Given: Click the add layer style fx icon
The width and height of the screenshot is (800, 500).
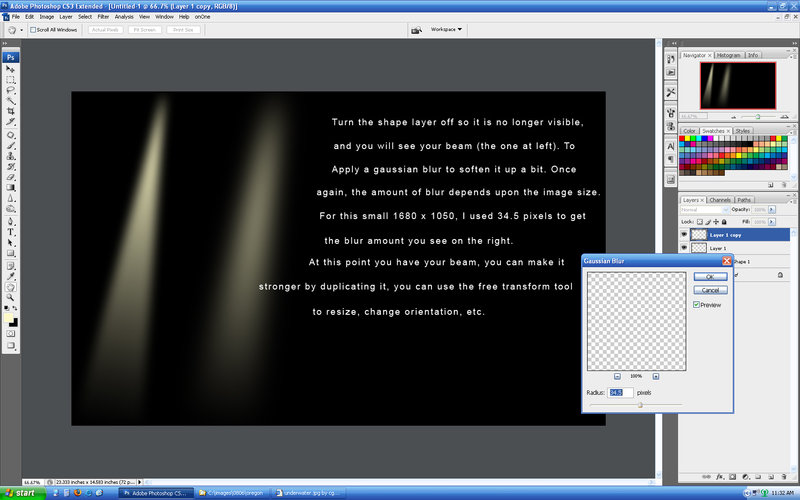Looking at the screenshot, I should (719, 476).
